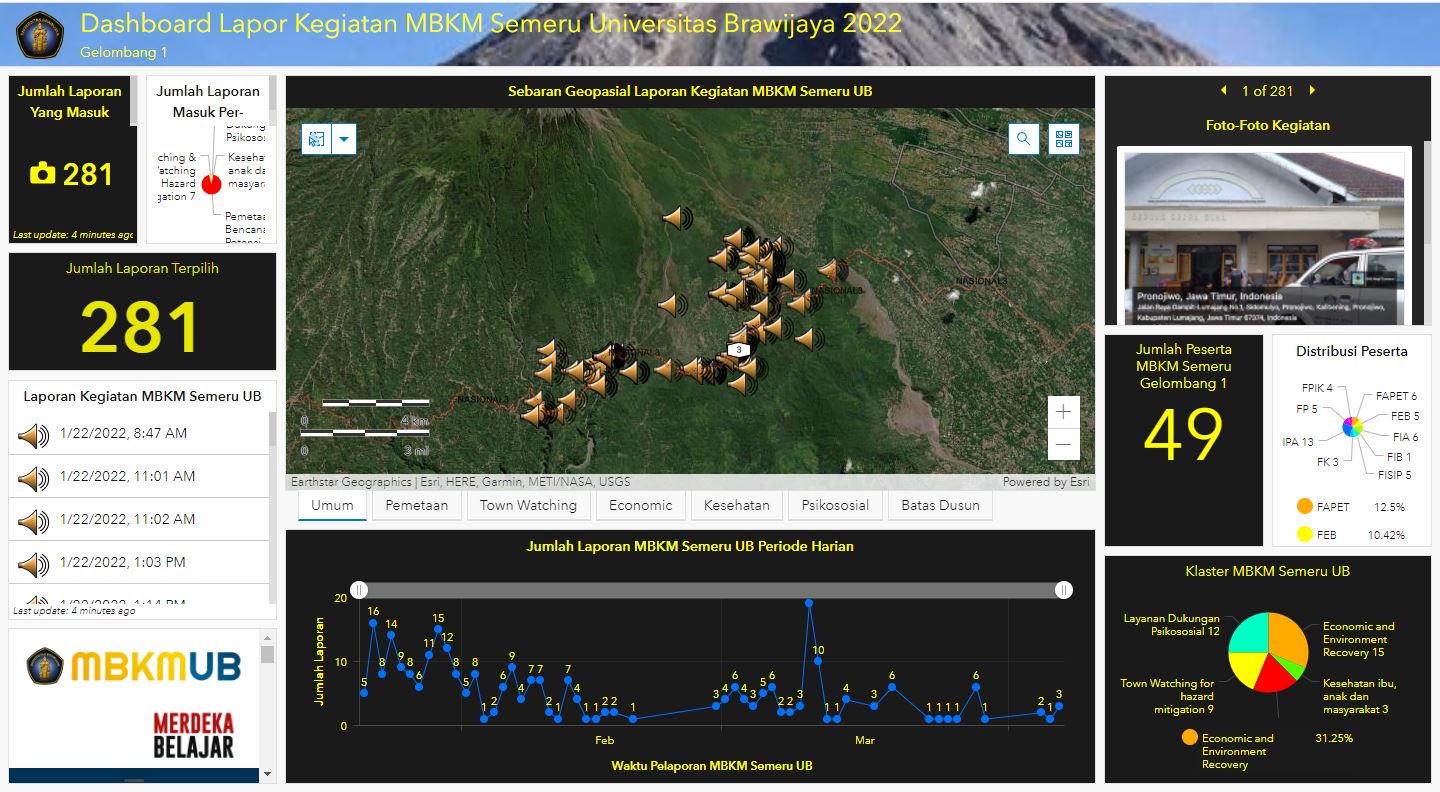Click the small Distribusi Peserta pie chart

(x=1352, y=427)
